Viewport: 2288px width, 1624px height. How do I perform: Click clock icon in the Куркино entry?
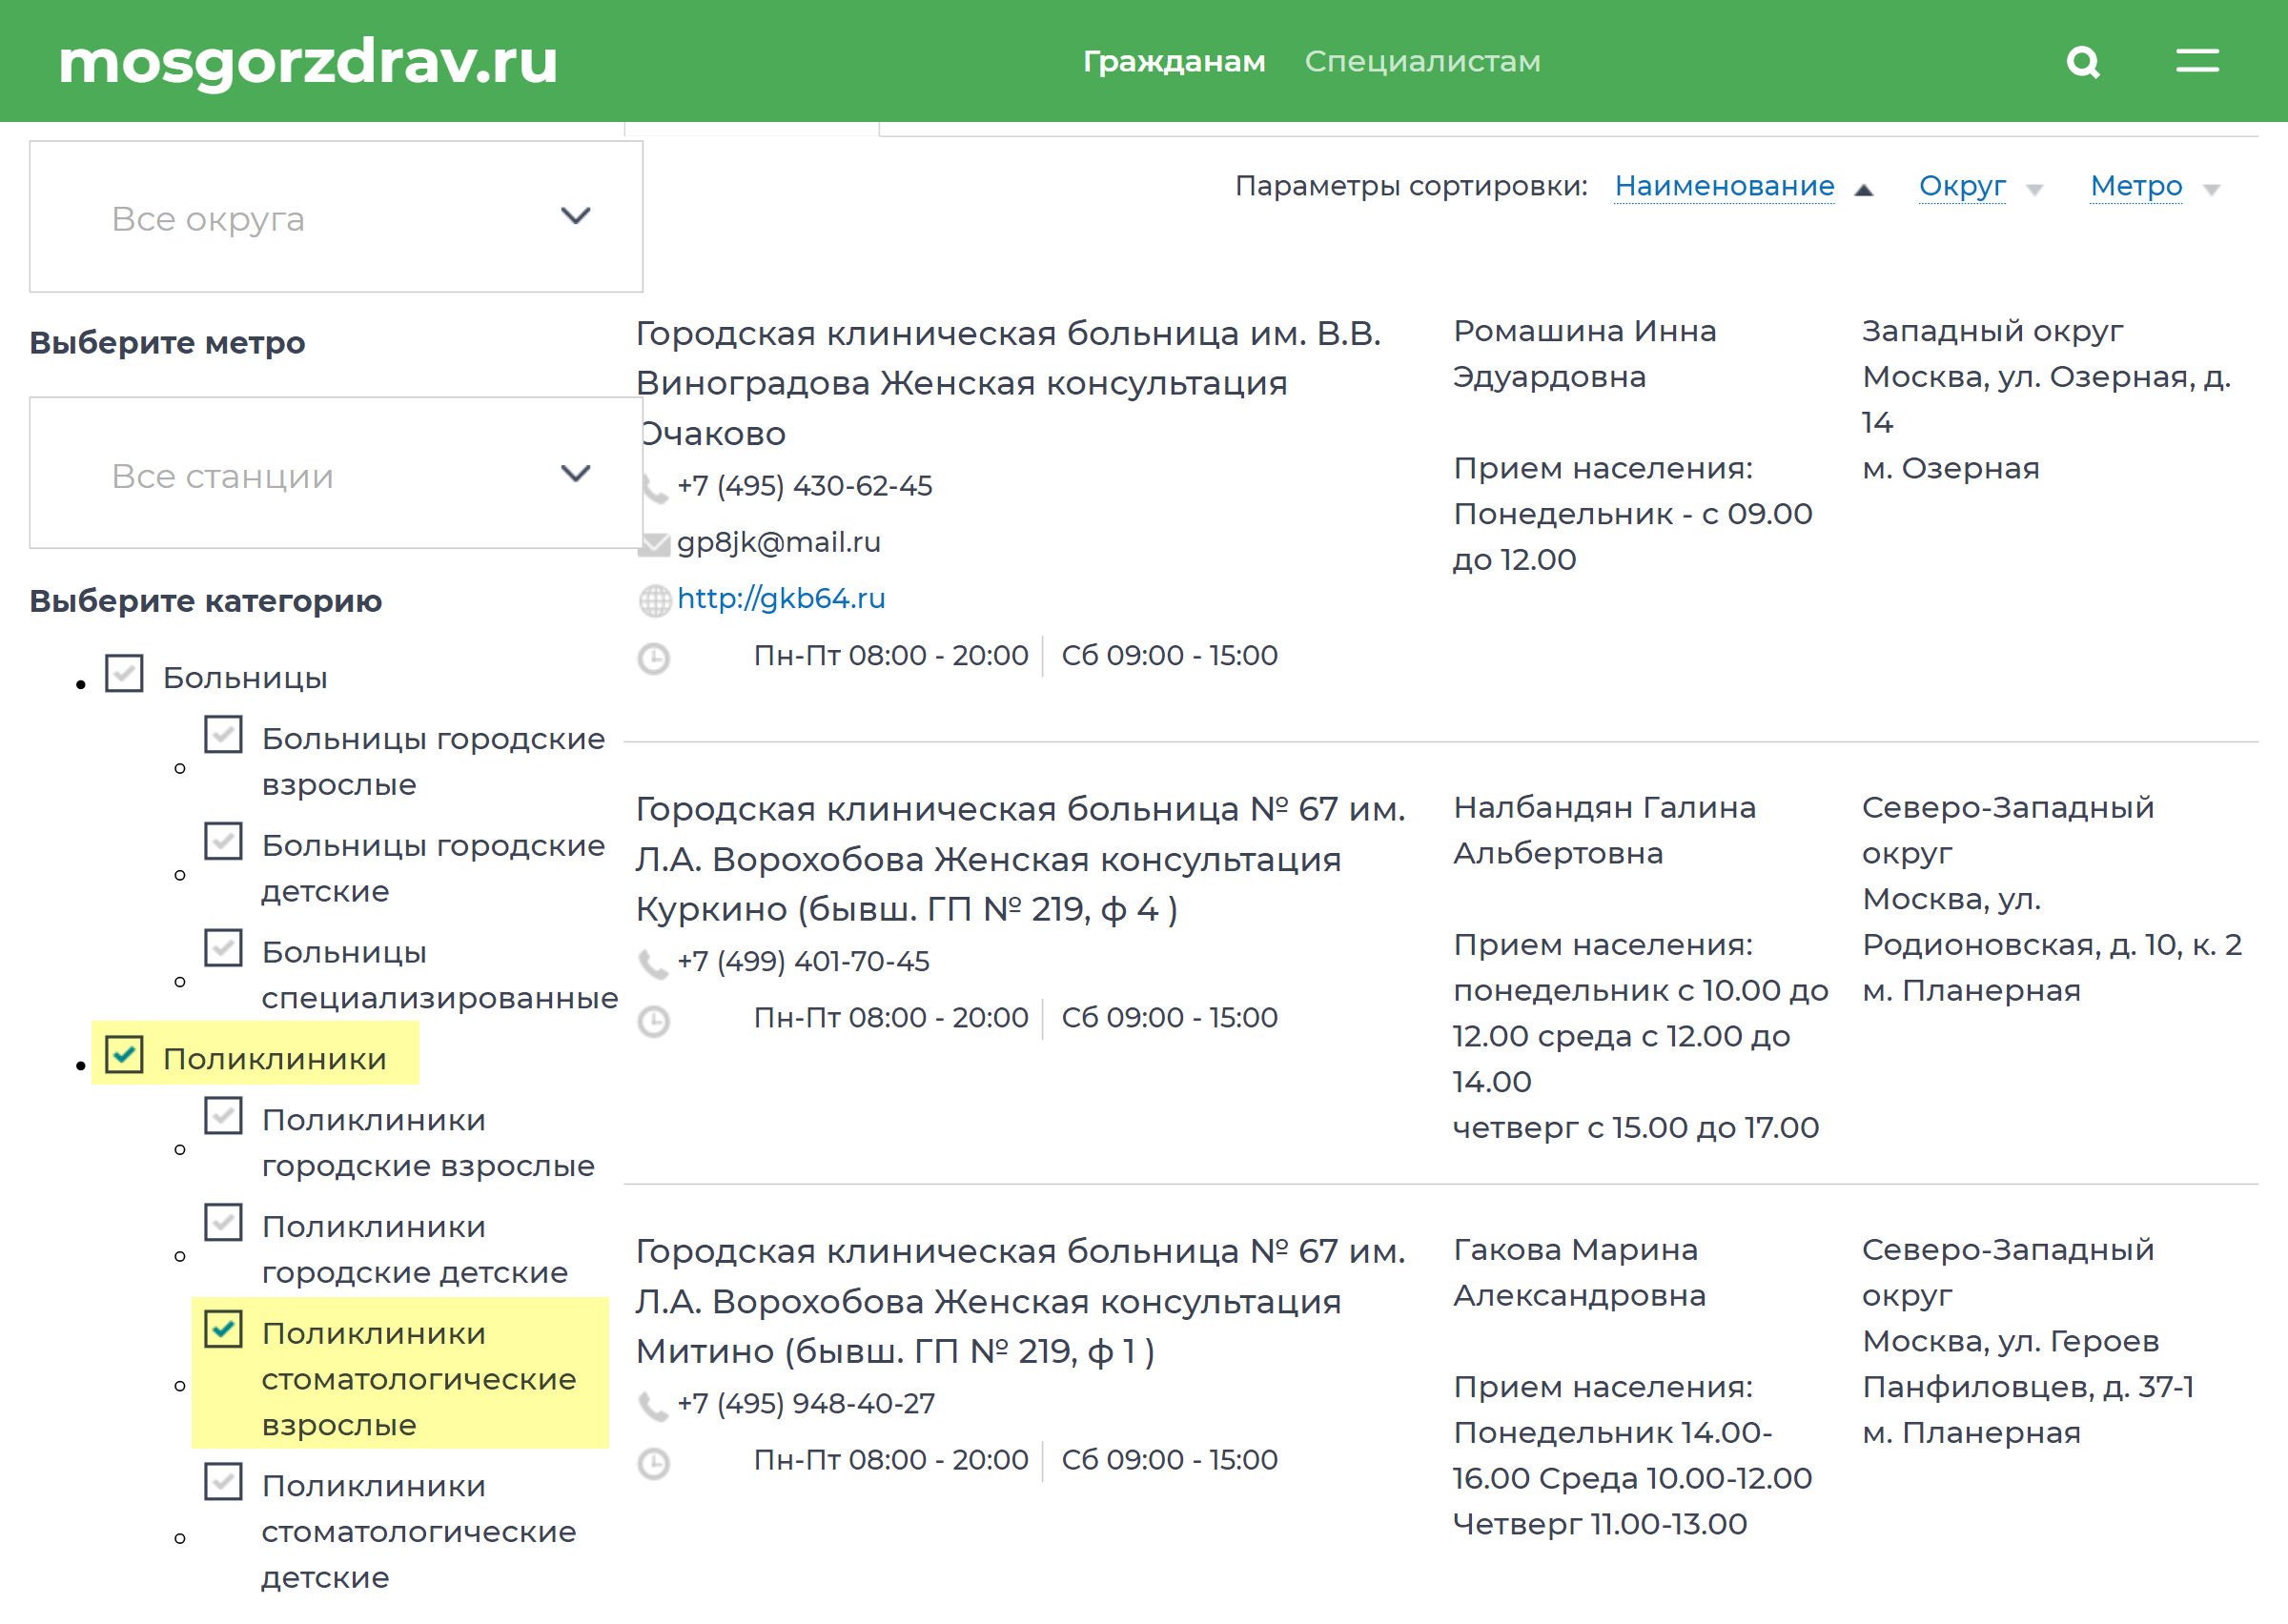(654, 1021)
